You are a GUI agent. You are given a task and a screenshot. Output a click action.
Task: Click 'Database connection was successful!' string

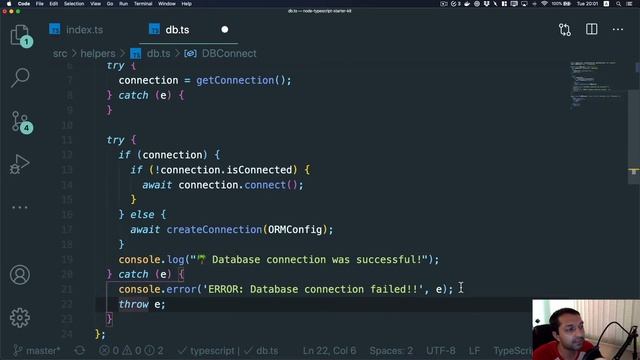[x=309, y=260]
